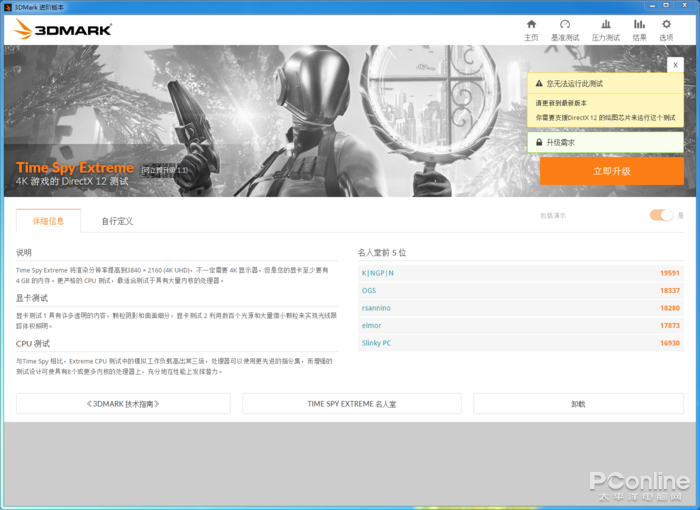Click the lock icon beside 升级需求
This screenshot has width=700, height=510.
(539, 142)
